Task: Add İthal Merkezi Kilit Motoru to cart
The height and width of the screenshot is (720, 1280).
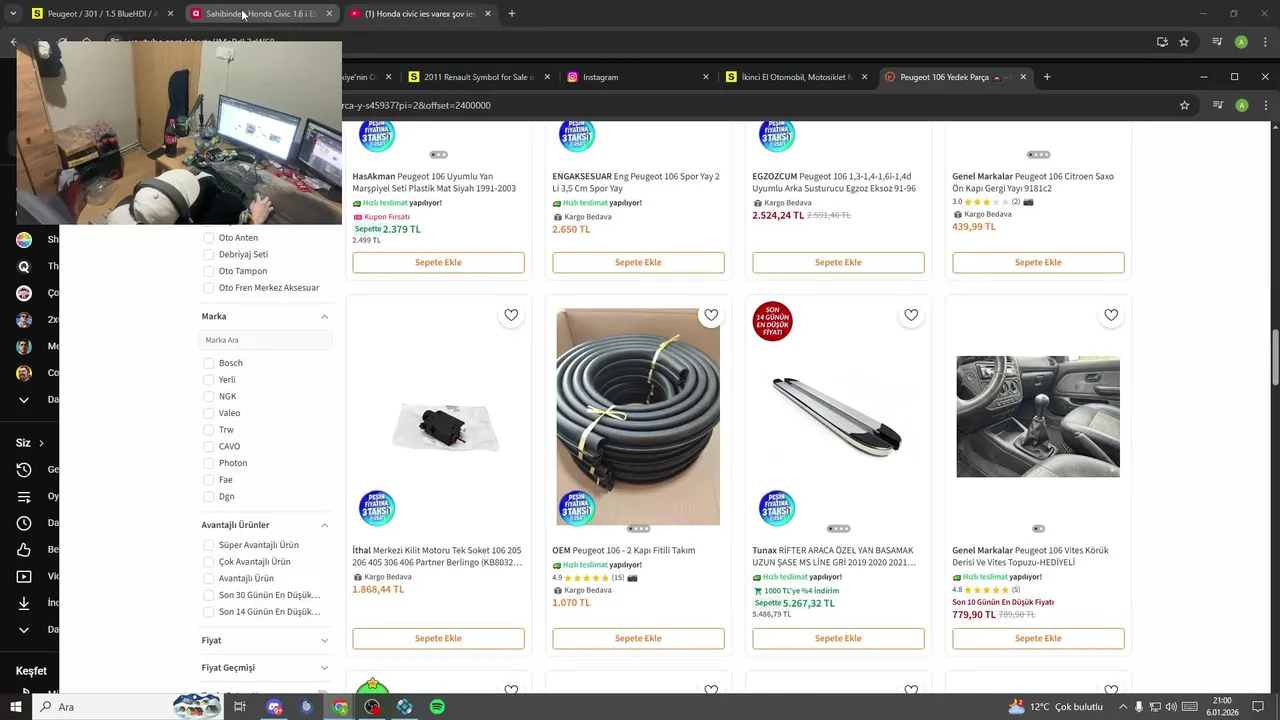Action: (x=438, y=638)
